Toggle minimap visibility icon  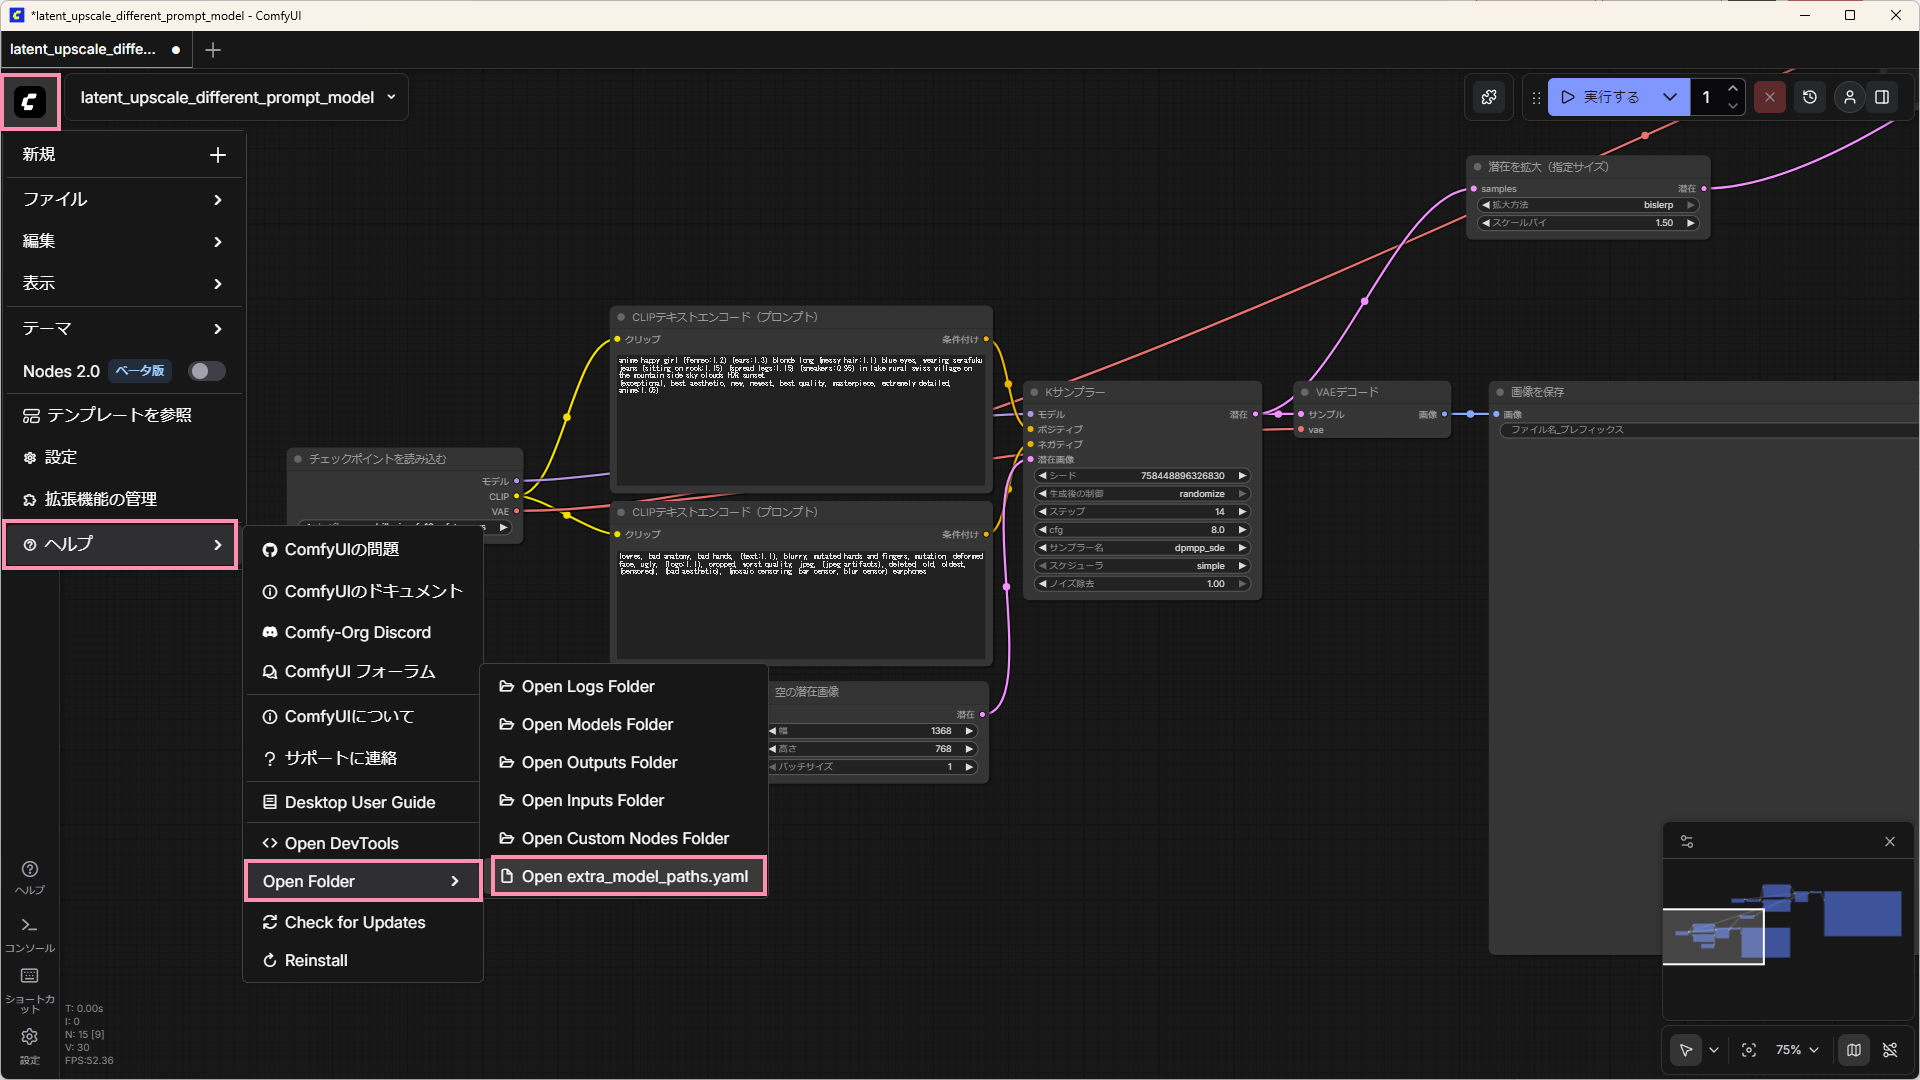(x=1853, y=1050)
